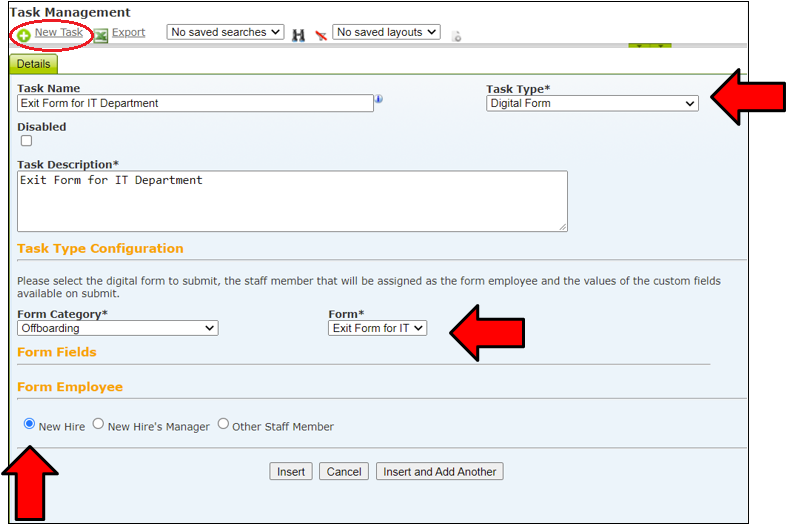Select New Hire's Manager radio option
Image resolution: width=788 pixels, height=524 pixels.
98,424
